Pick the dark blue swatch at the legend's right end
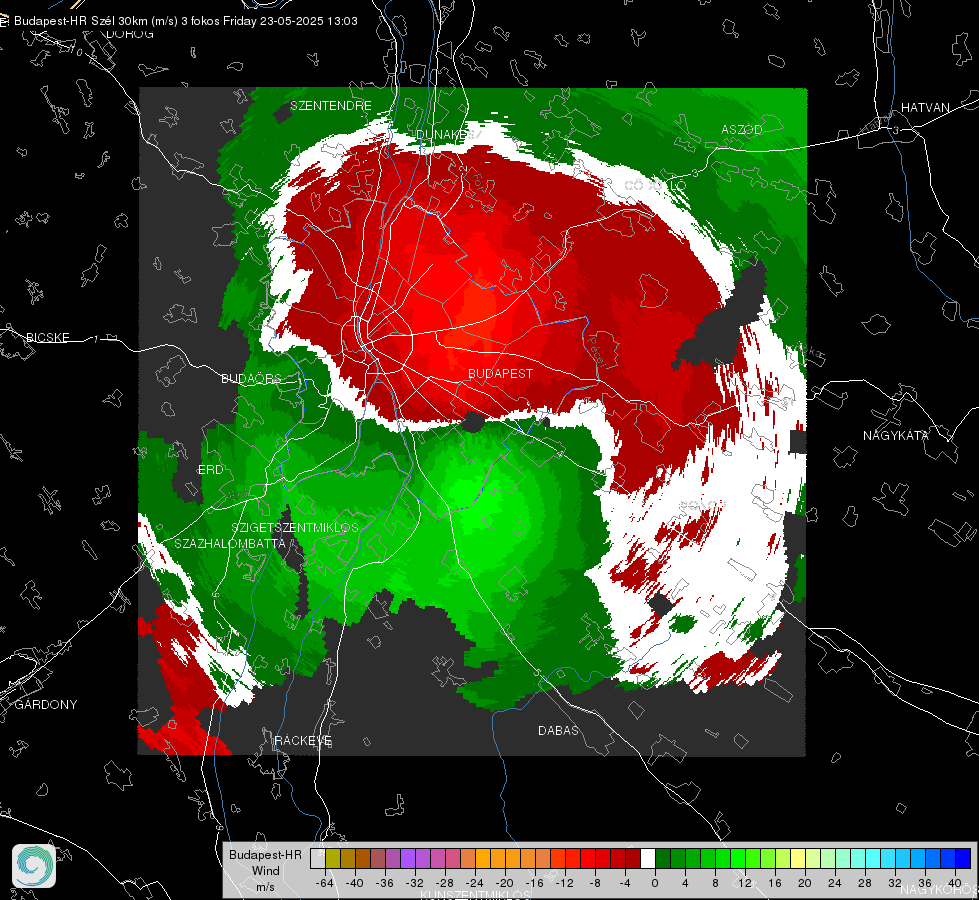979x900 pixels. 963,858
